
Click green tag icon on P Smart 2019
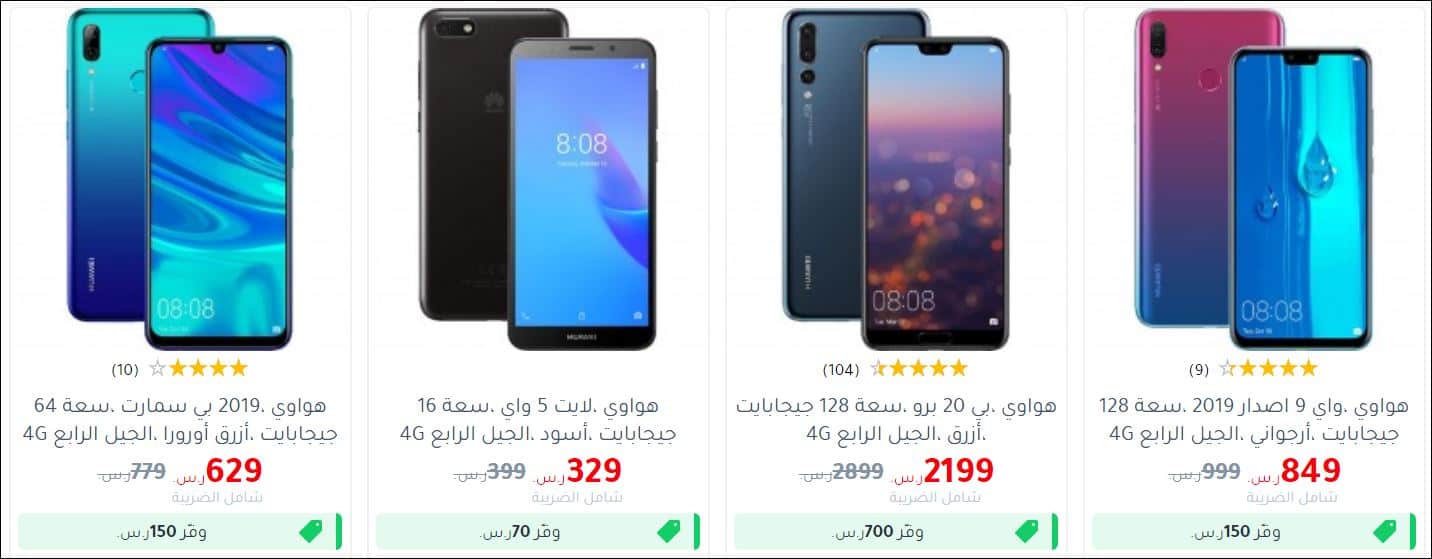[311, 531]
